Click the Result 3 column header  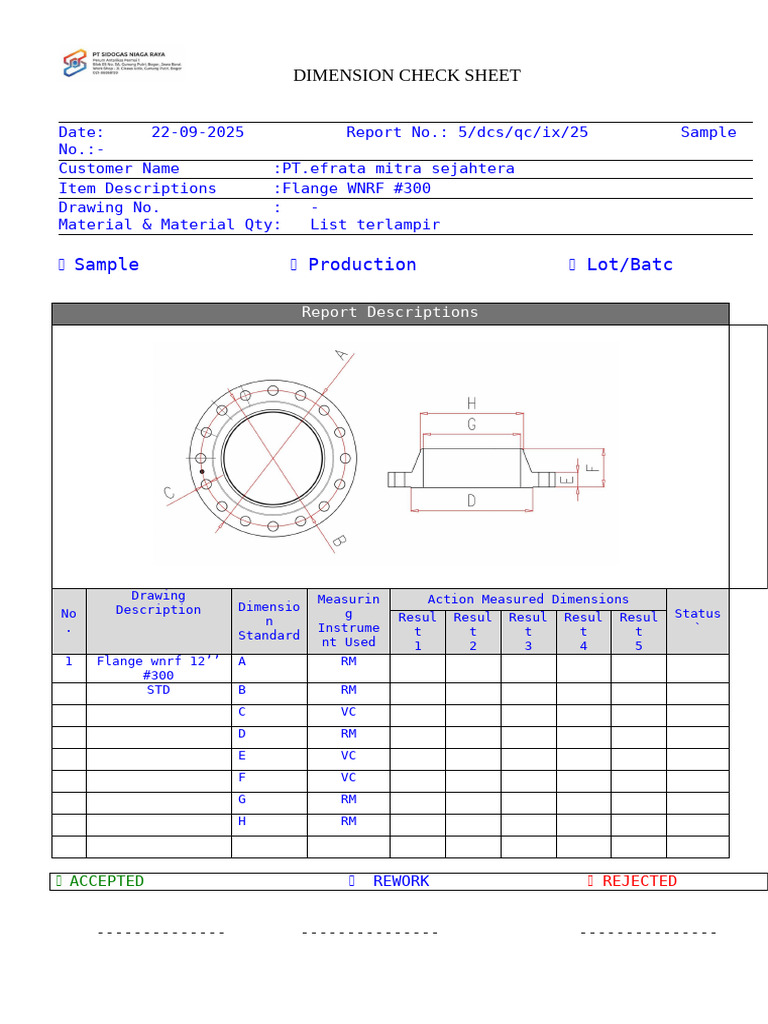[528, 632]
